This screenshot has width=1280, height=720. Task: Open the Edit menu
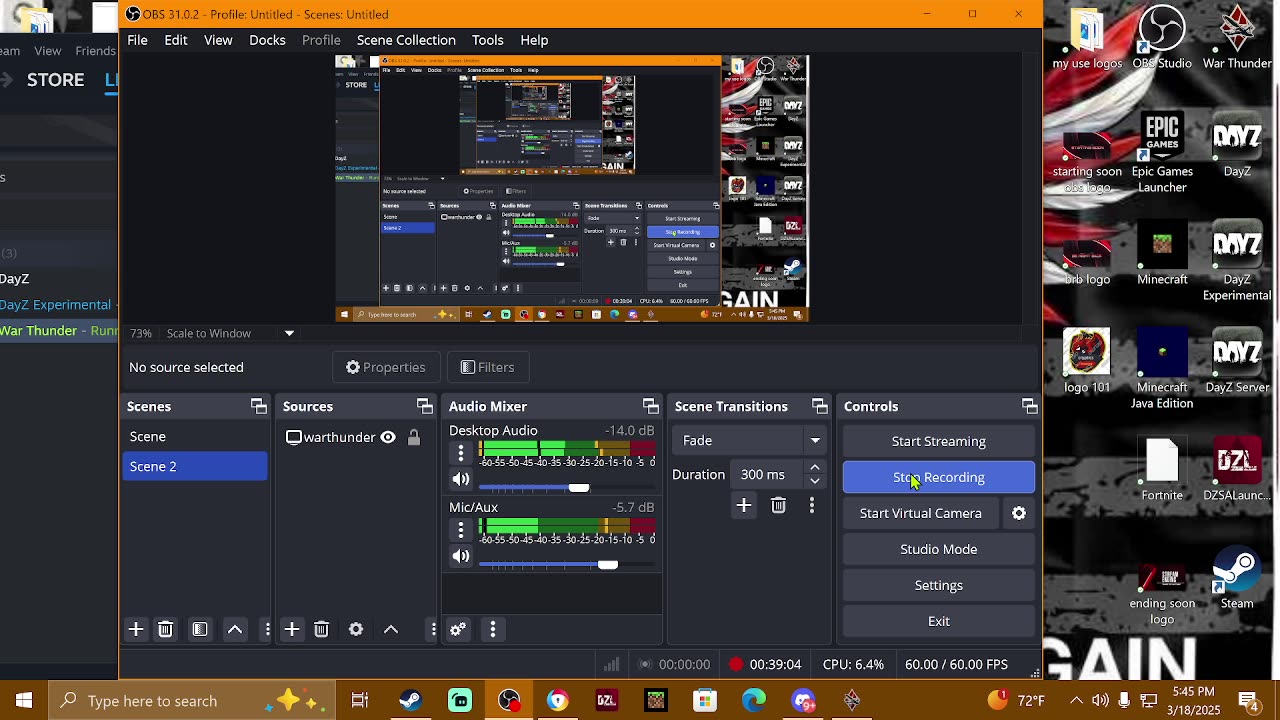click(176, 40)
